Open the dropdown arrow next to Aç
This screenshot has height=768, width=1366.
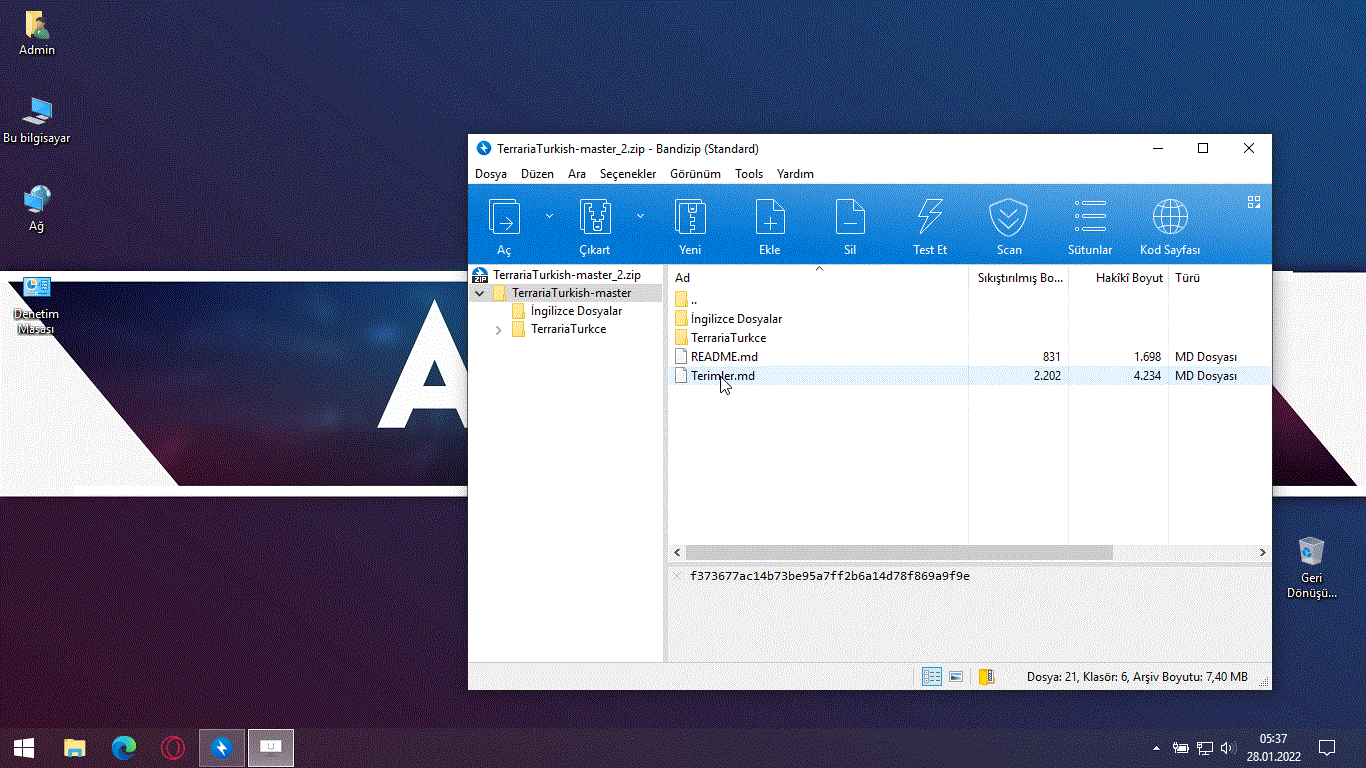coord(549,216)
